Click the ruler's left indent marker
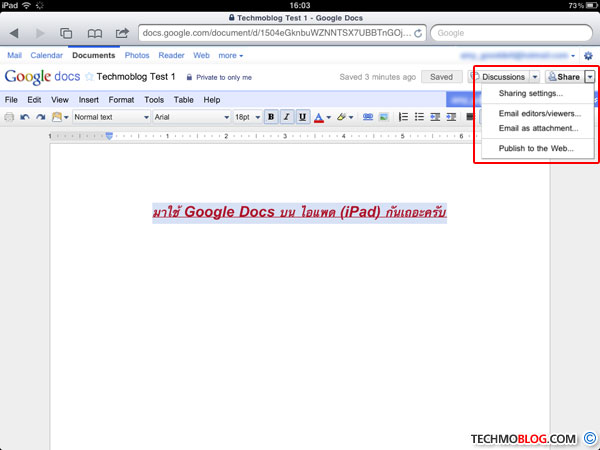 pyautogui.click(x=109, y=136)
